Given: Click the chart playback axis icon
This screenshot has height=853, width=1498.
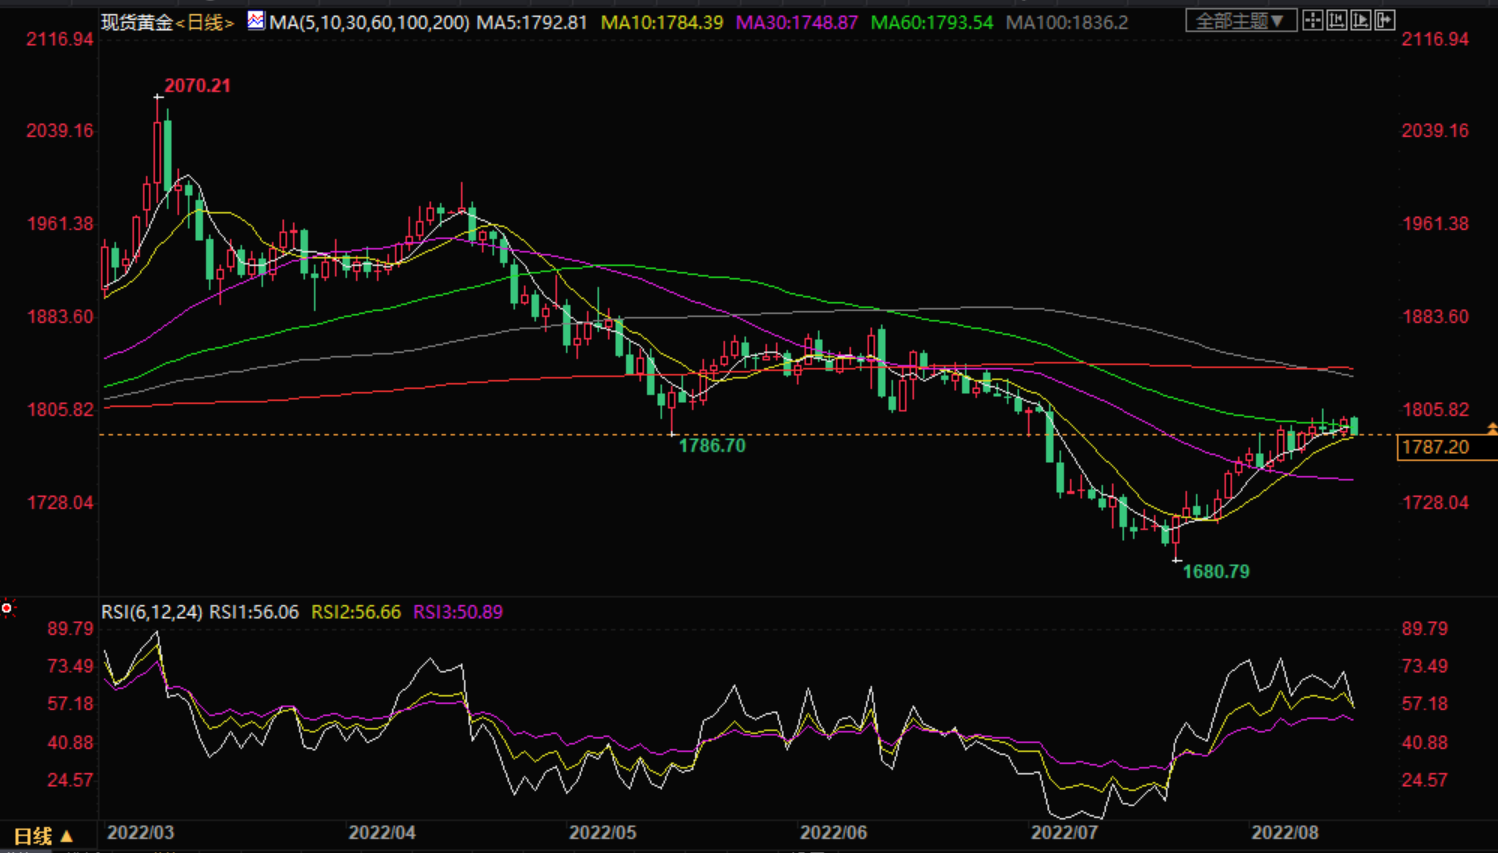Looking at the screenshot, I should [x=1361, y=20].
